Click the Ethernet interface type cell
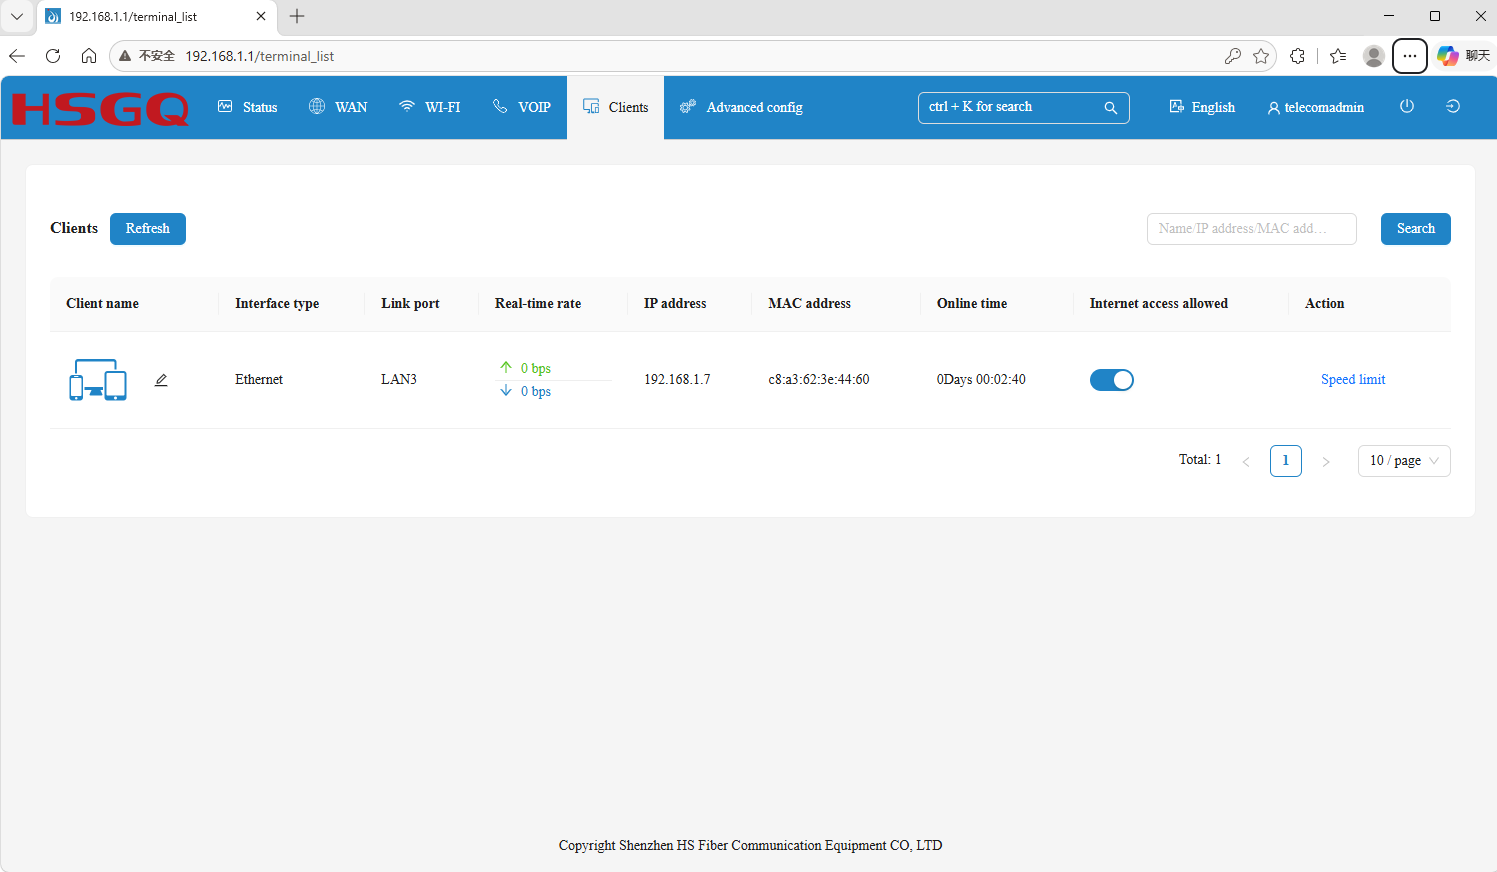 (x=259, y=380)
